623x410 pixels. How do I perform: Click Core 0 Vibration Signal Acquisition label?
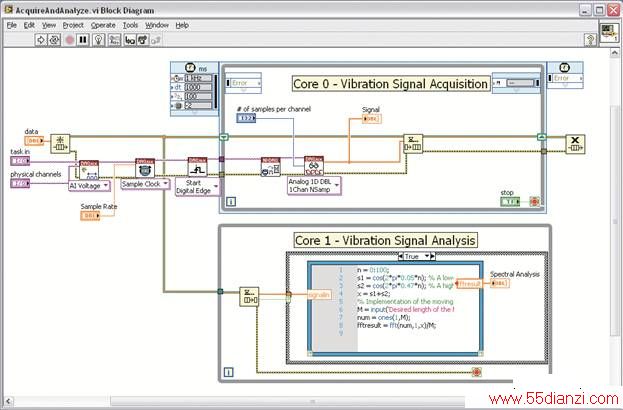click(391, 84)
